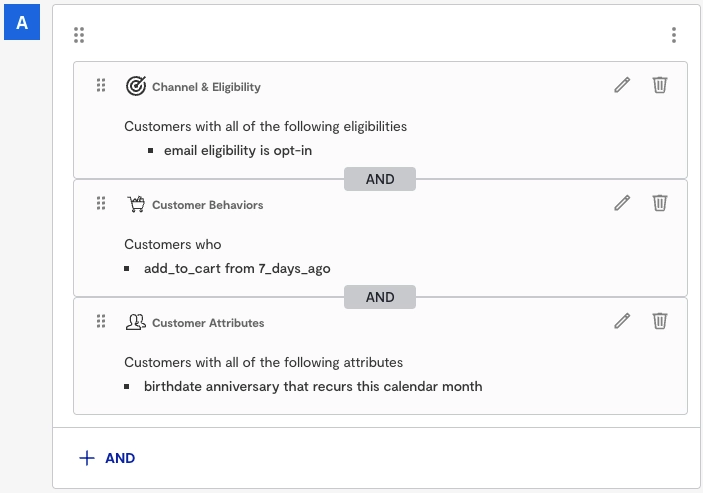Edit the Channel & Eligibility condition

(622, 85)
